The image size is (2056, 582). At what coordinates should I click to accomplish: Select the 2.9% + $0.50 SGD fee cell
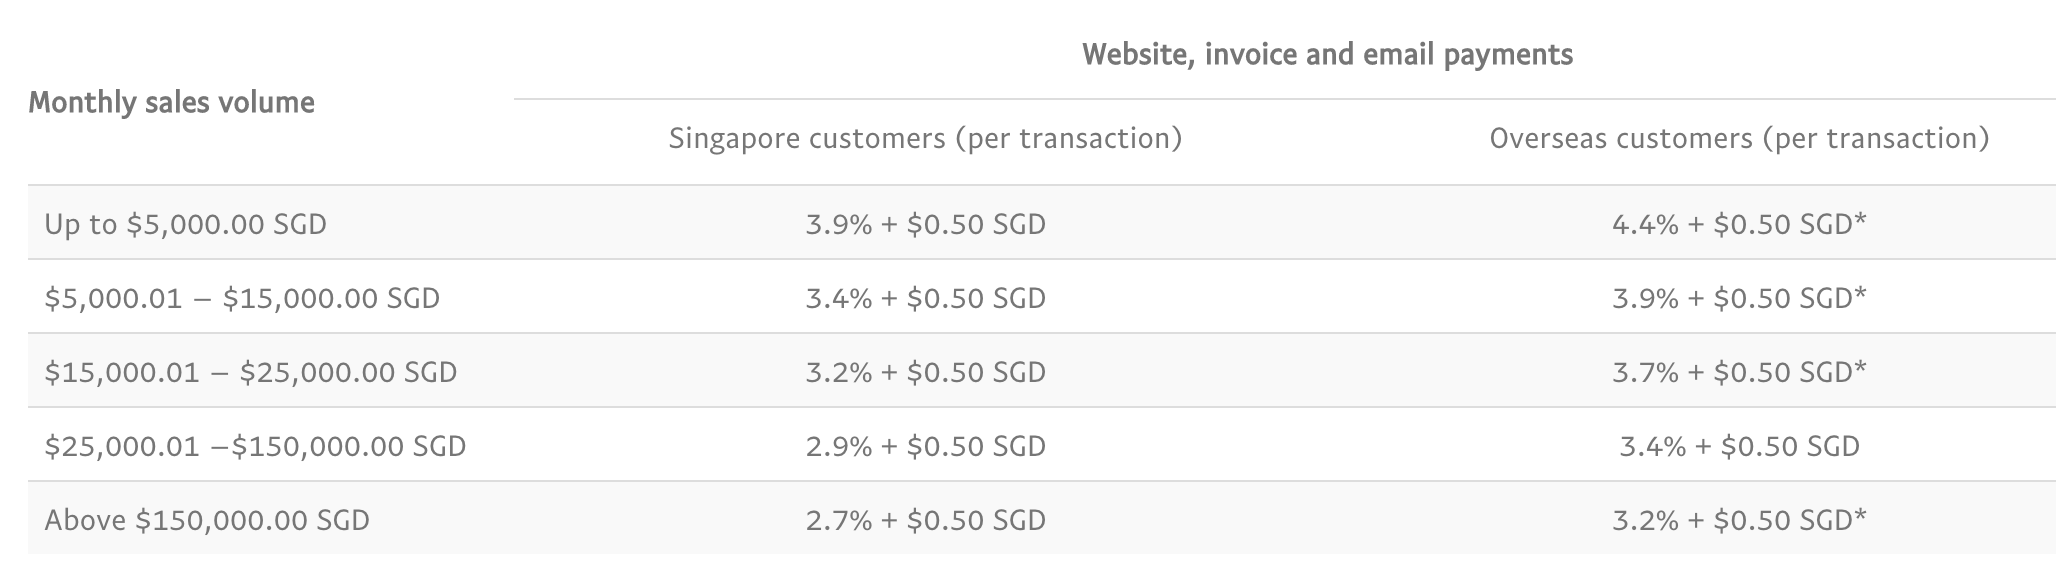pyautogui.click(x=925, y=446)
